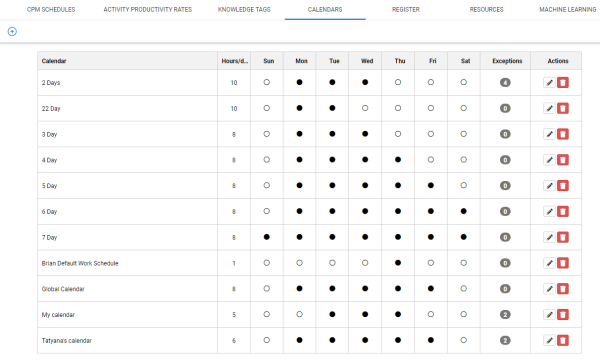Delete Tatyana's calendar

click(563, 340)
